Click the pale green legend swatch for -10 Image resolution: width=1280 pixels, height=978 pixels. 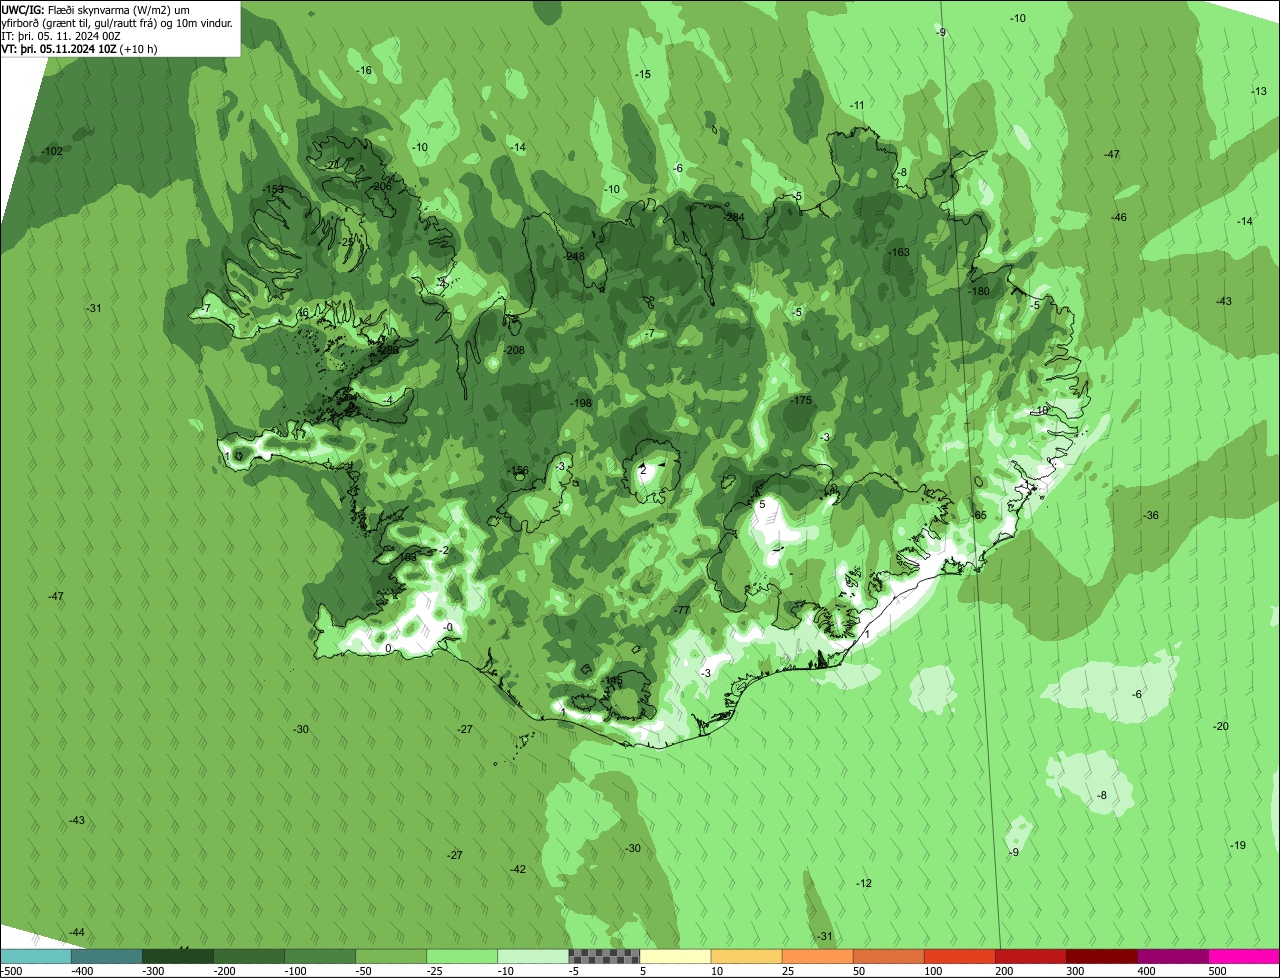tap(532, 956)
